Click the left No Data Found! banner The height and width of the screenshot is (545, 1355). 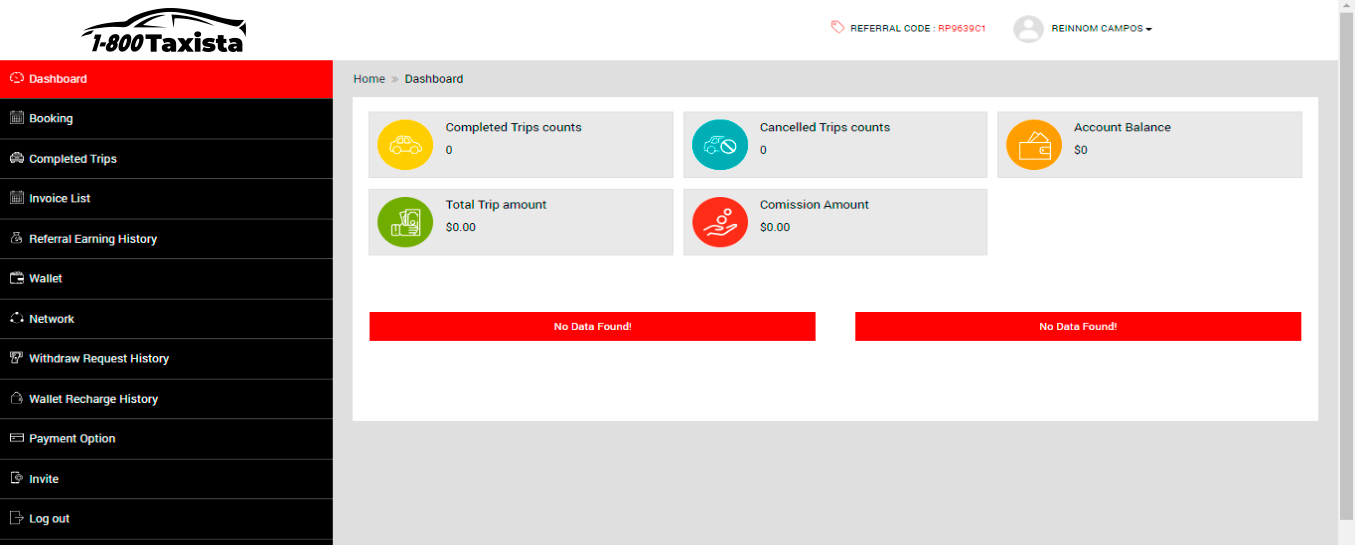point(592,326)
